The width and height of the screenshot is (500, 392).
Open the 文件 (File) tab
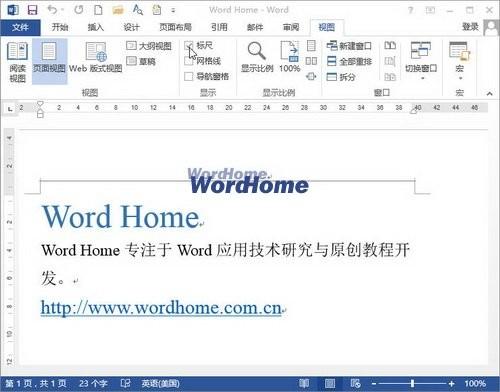pos(20,27)
